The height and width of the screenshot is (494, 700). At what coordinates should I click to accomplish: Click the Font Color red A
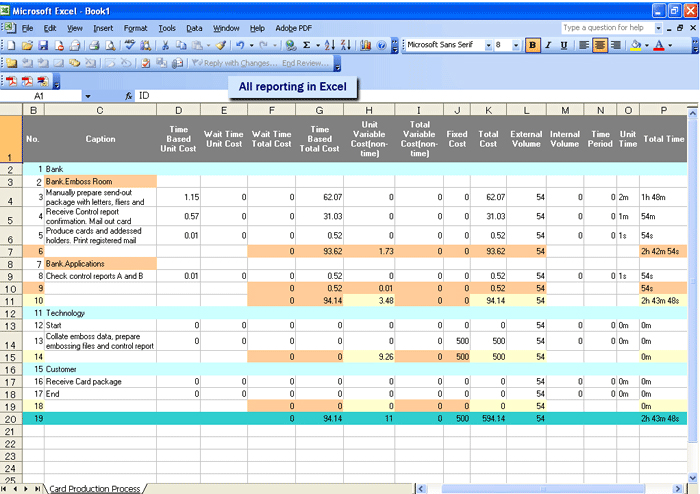tap(659, 45)
